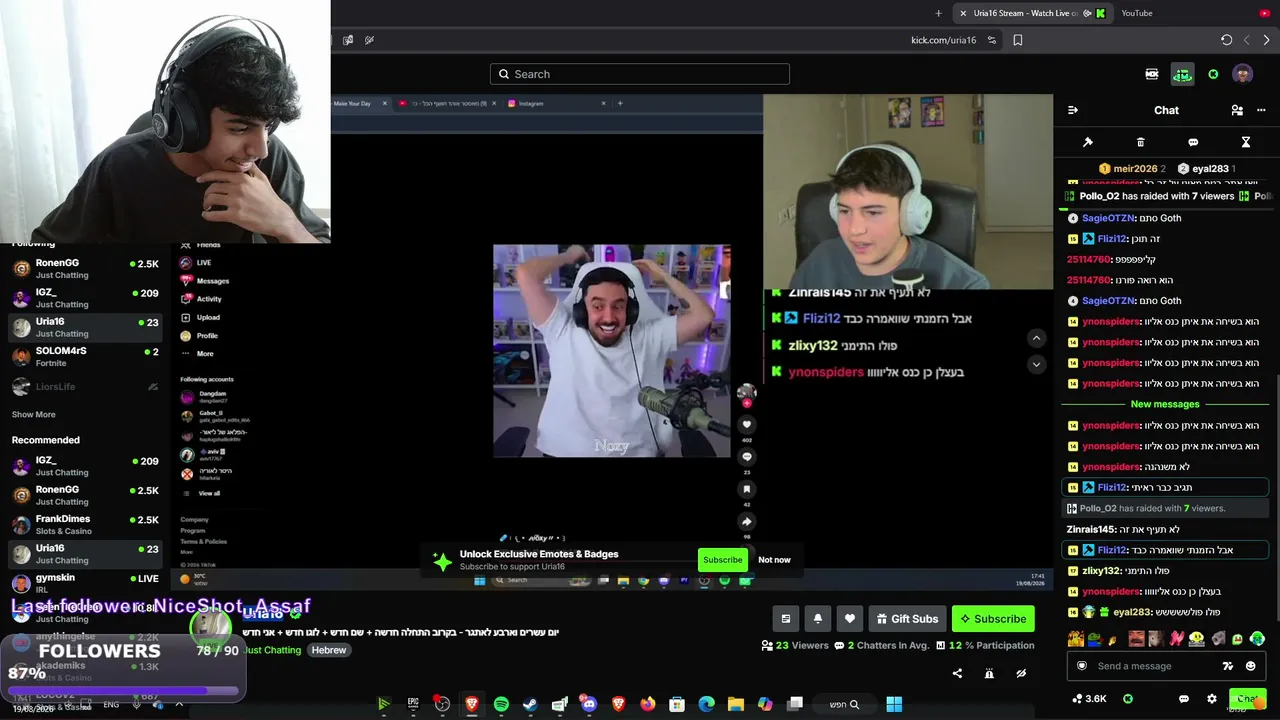Open Discord from the taskbar
Screen dimensions: 1280x720
click(x=589, y=704)
